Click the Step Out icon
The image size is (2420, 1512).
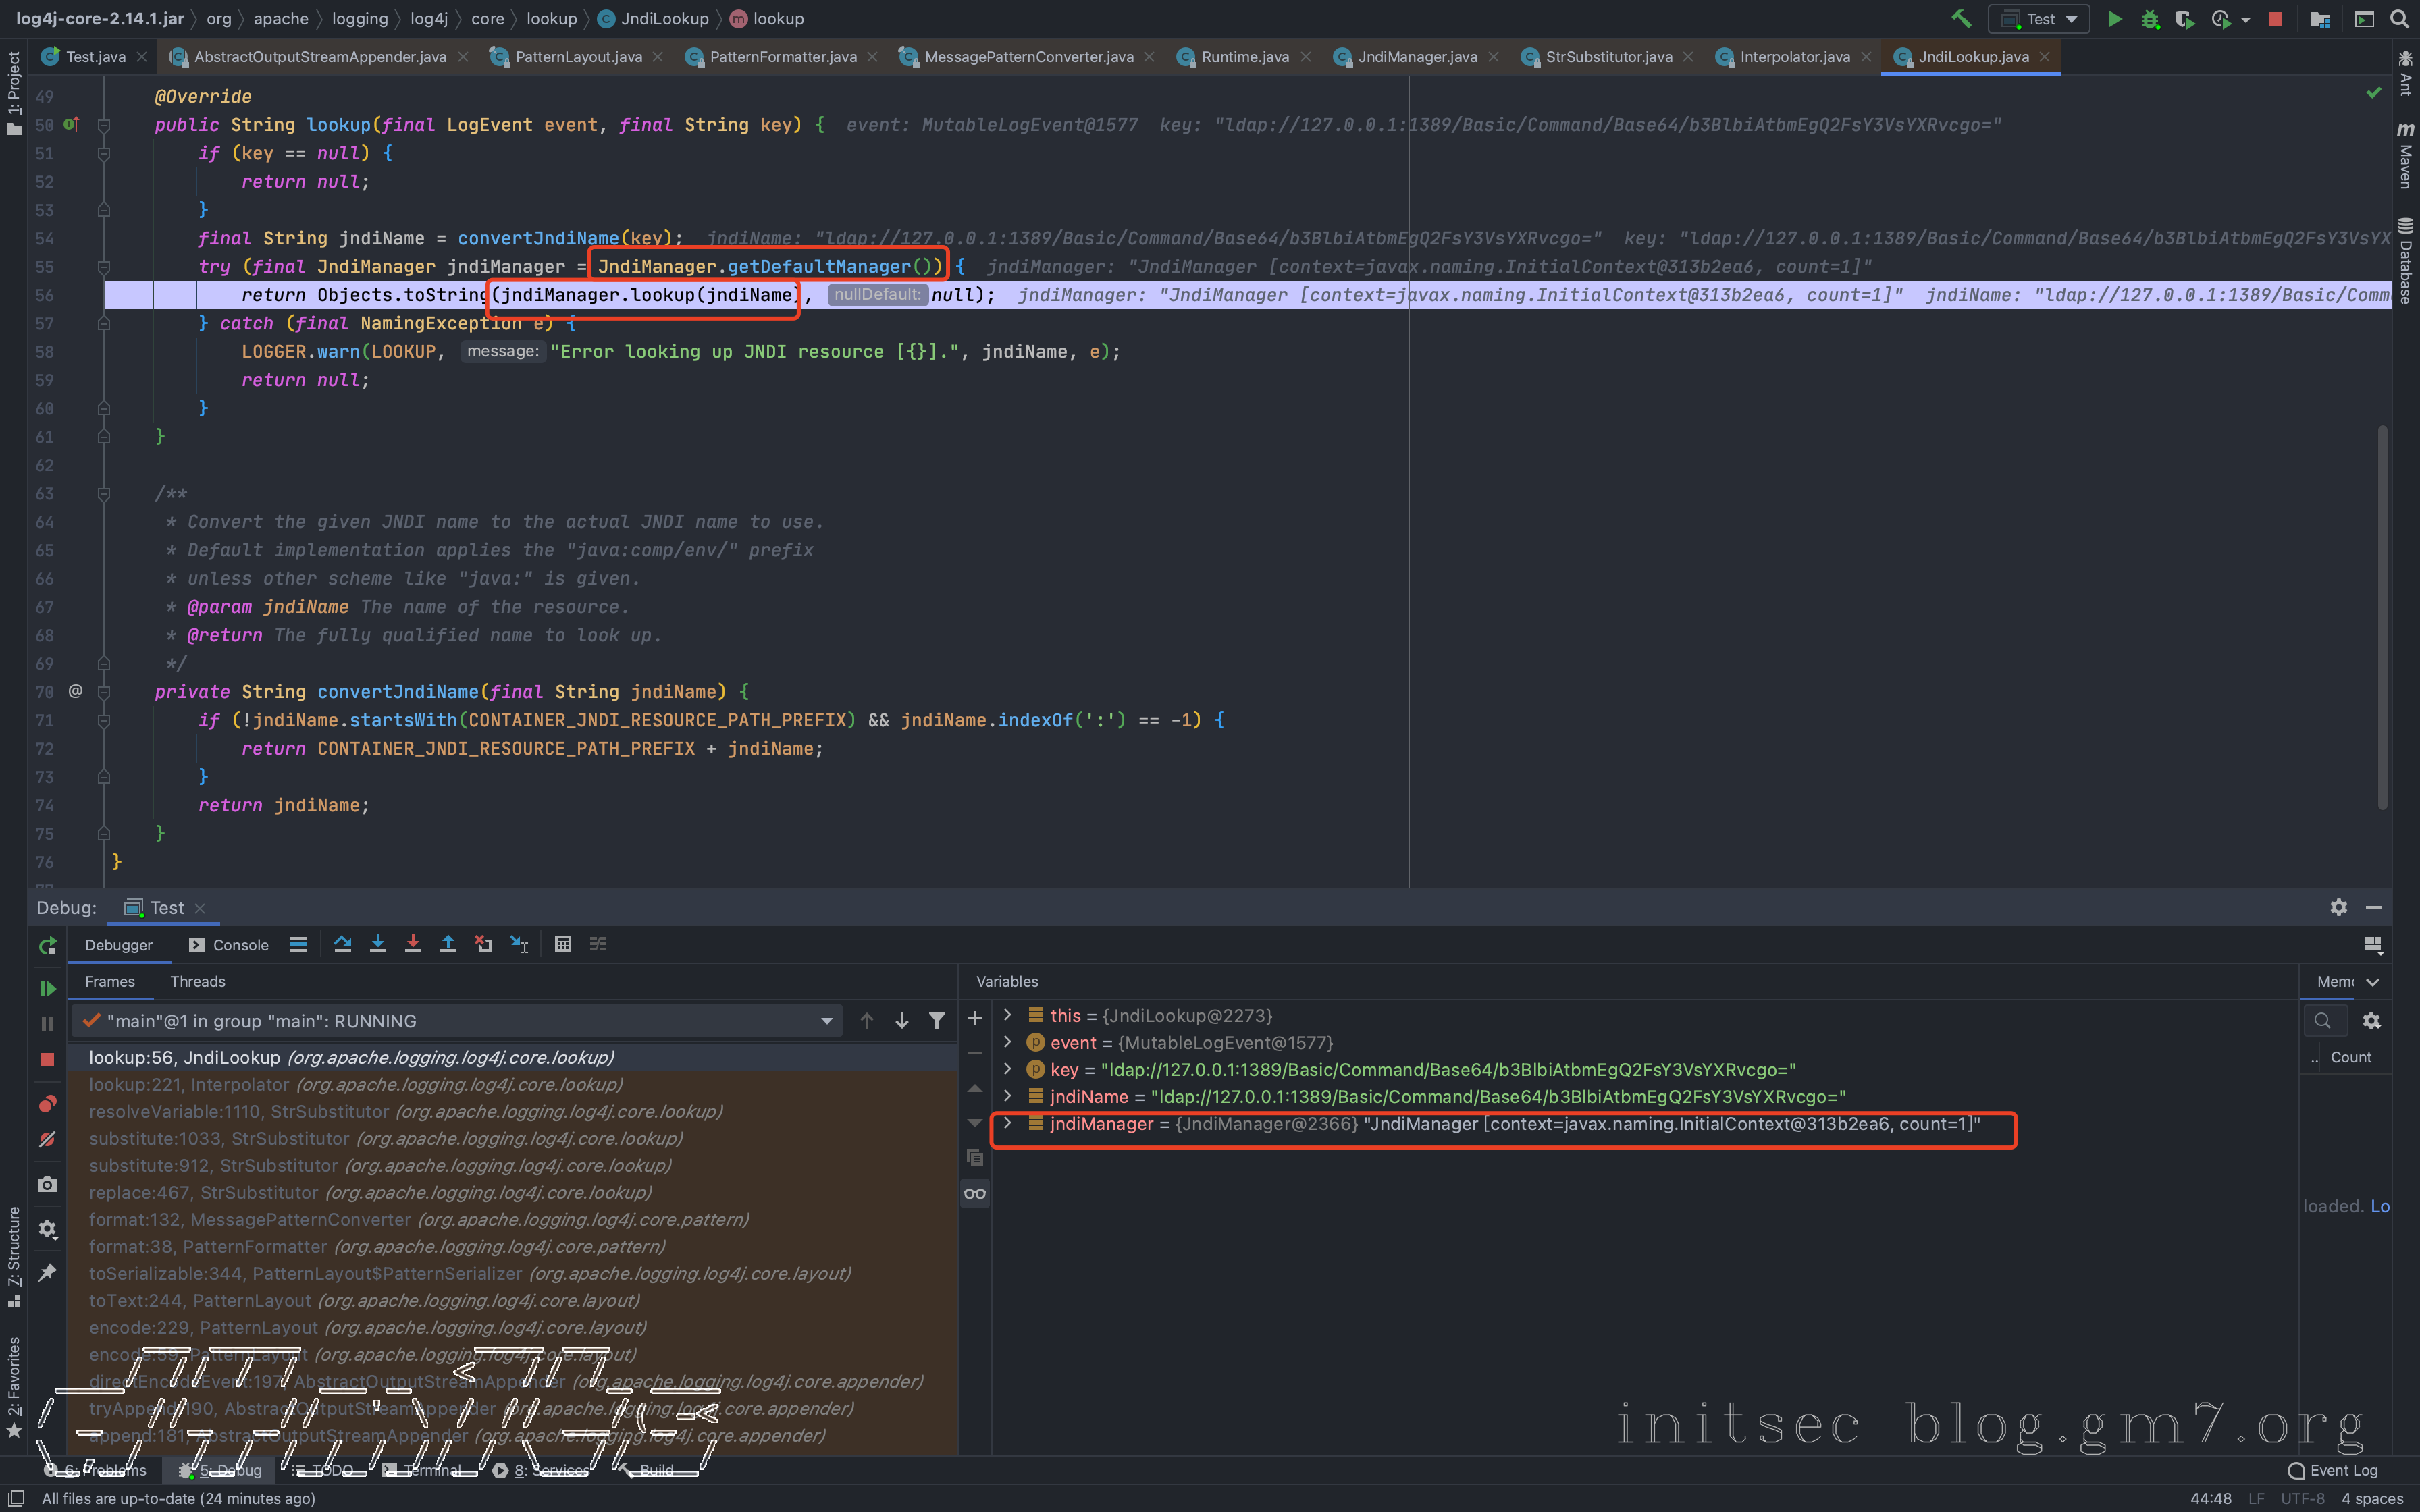[x=448, y=944]
